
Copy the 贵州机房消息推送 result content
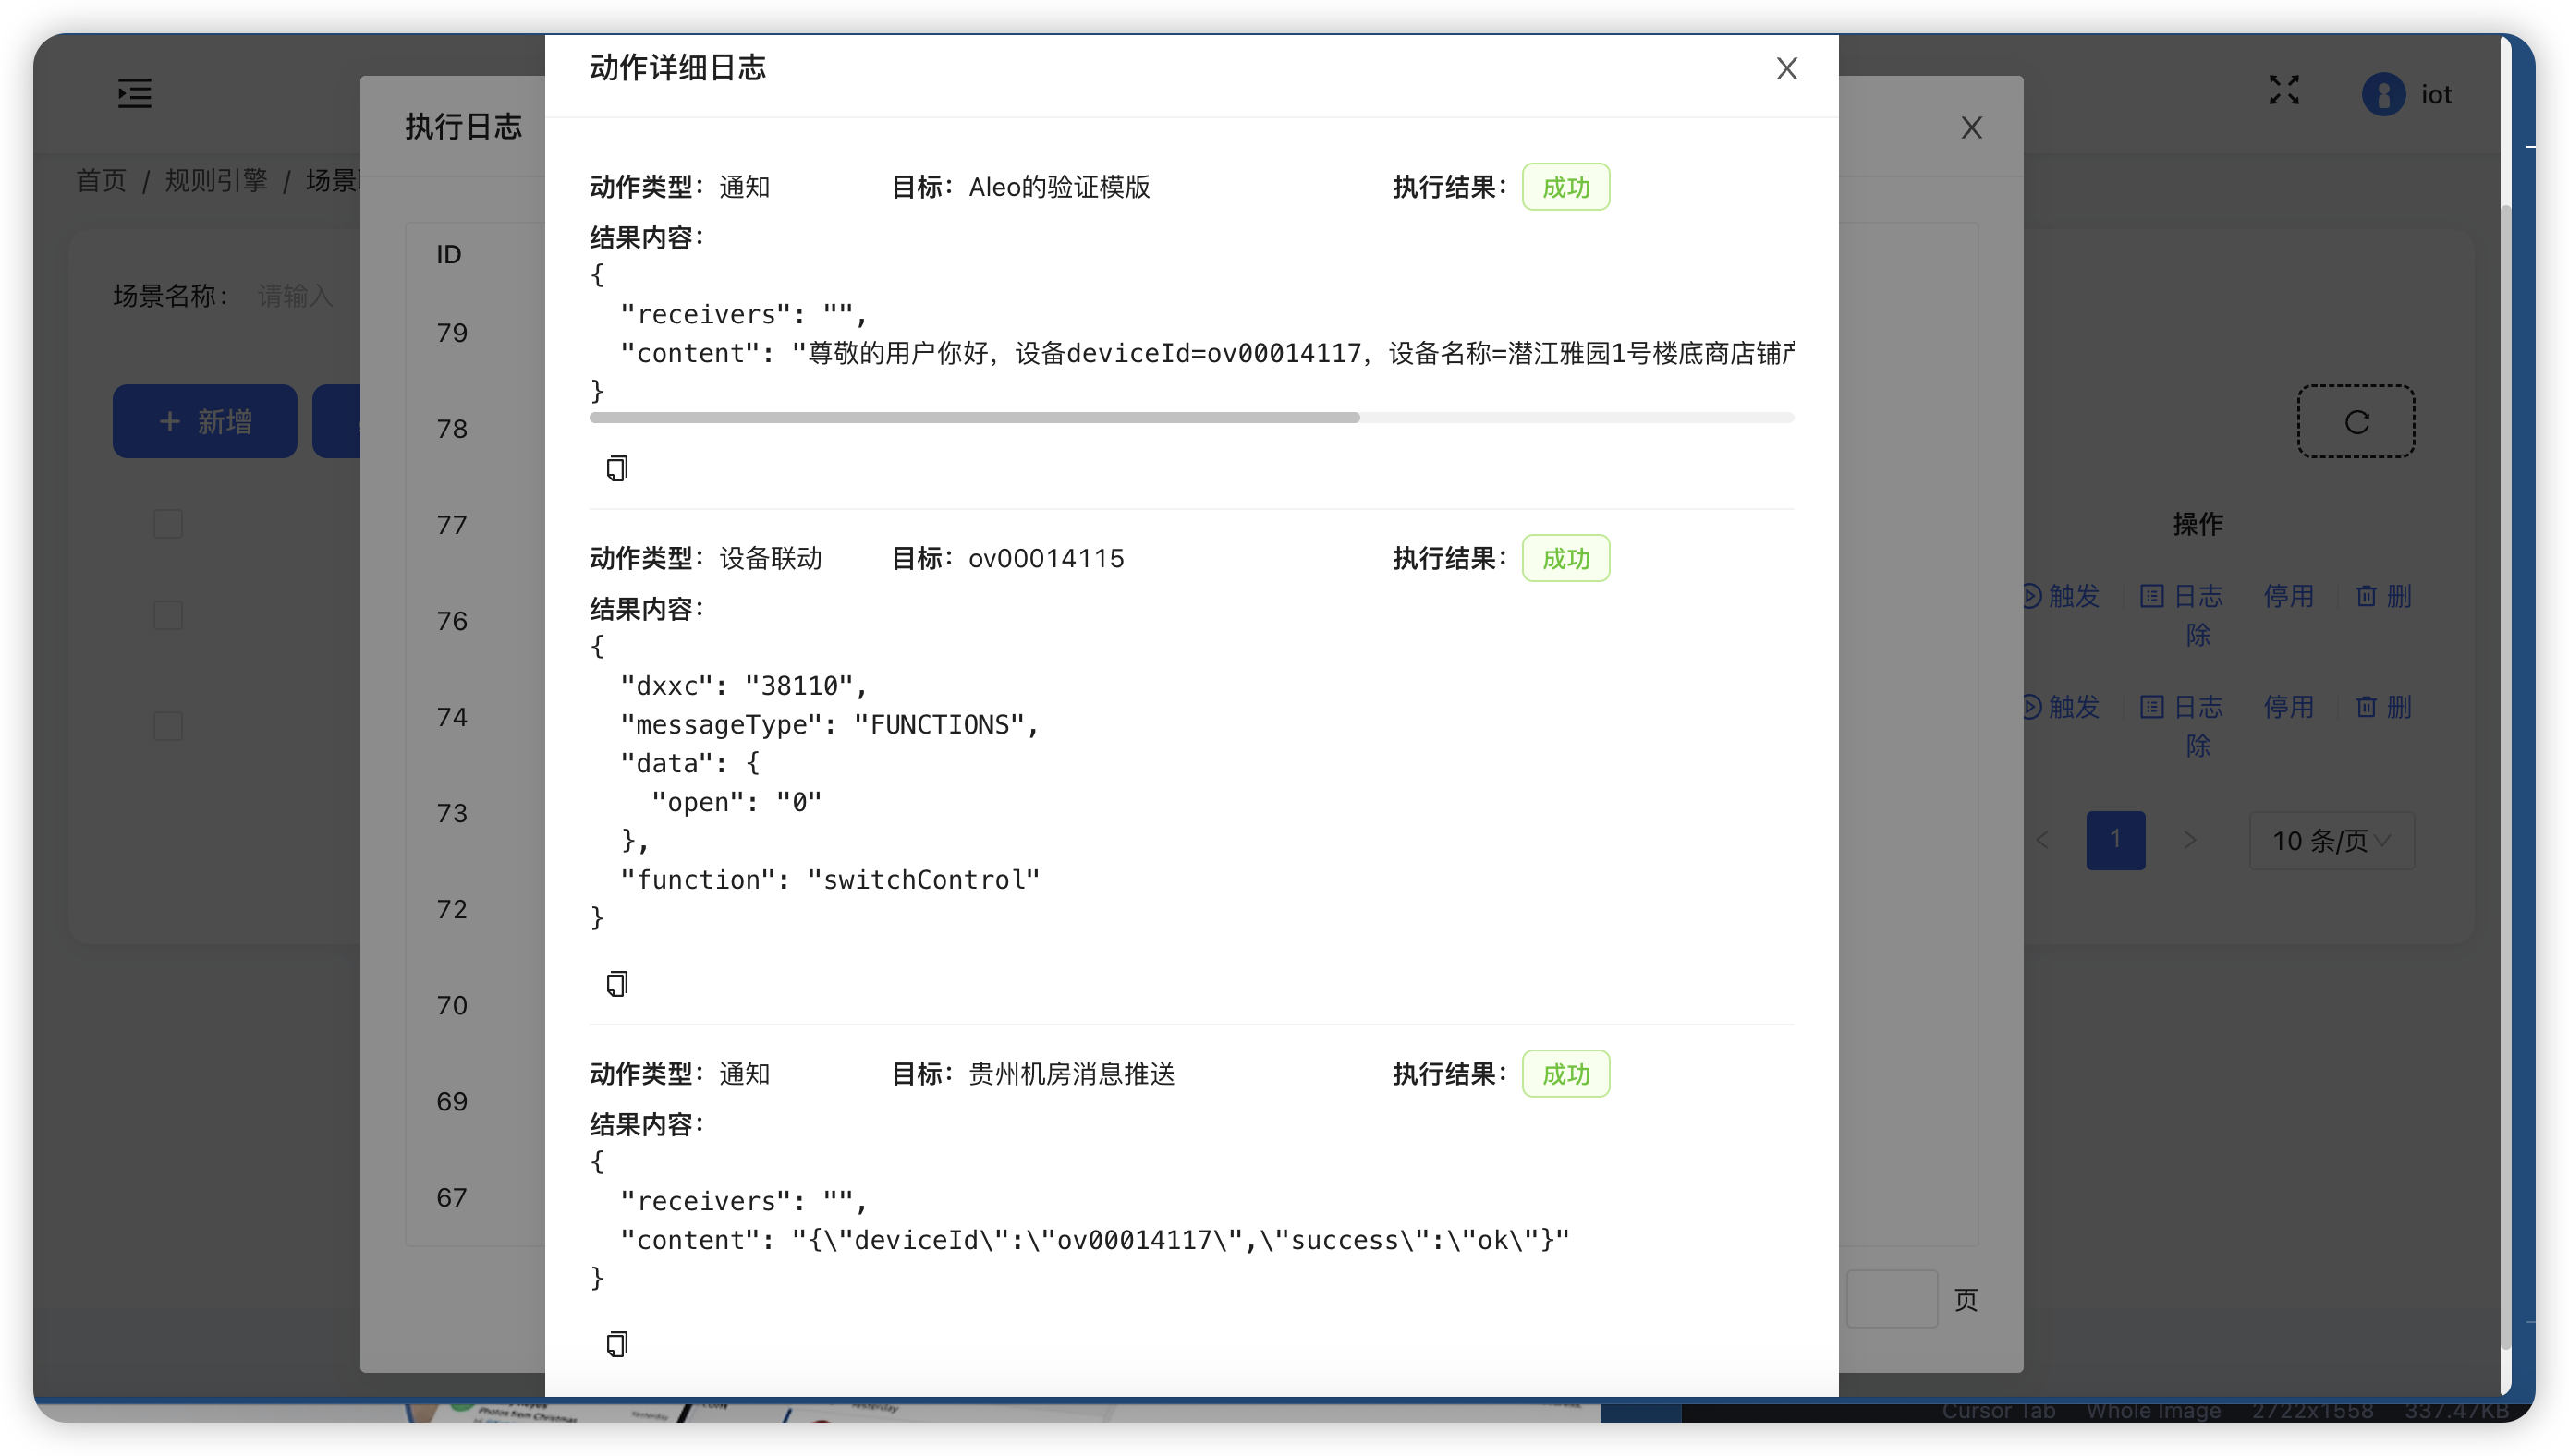click(616, 1344)
